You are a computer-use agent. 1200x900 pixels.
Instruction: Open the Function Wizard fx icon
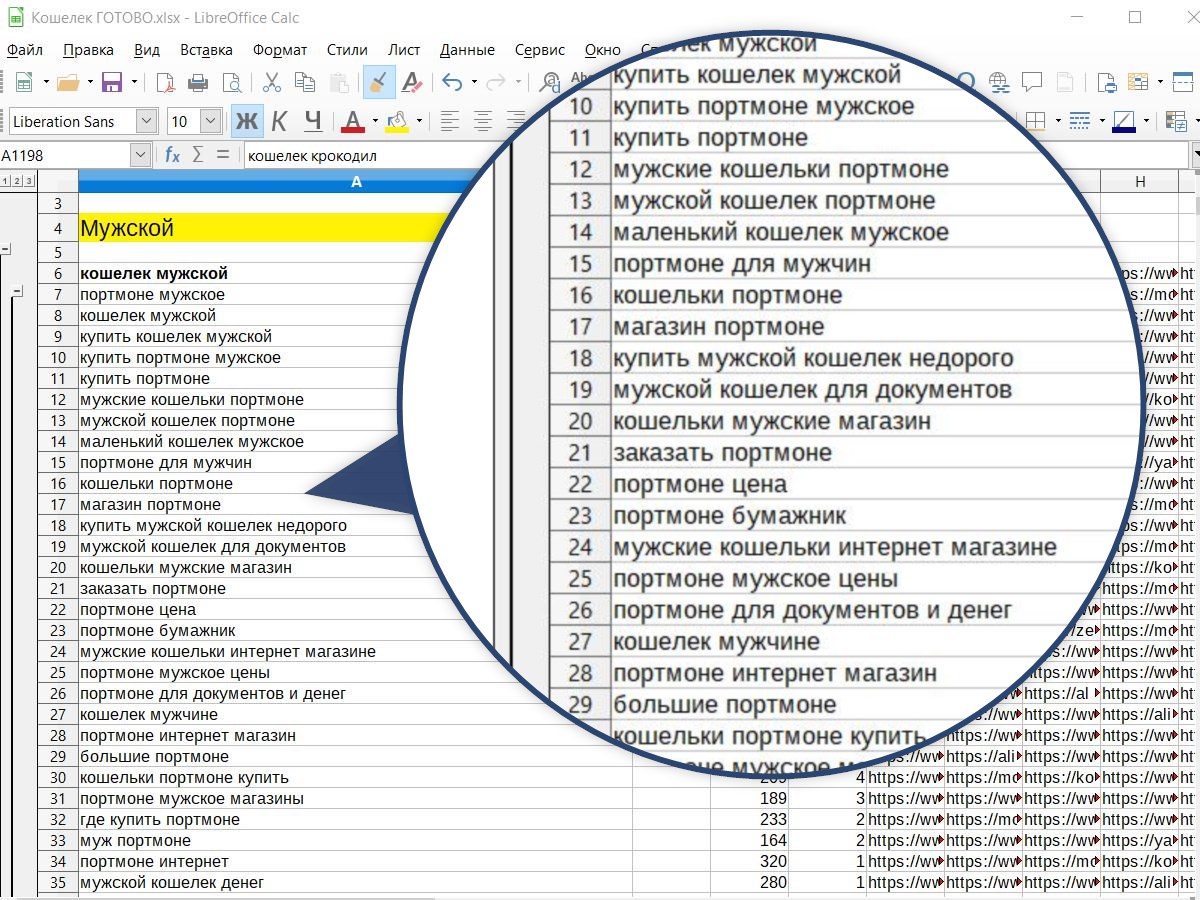[172, 155]
